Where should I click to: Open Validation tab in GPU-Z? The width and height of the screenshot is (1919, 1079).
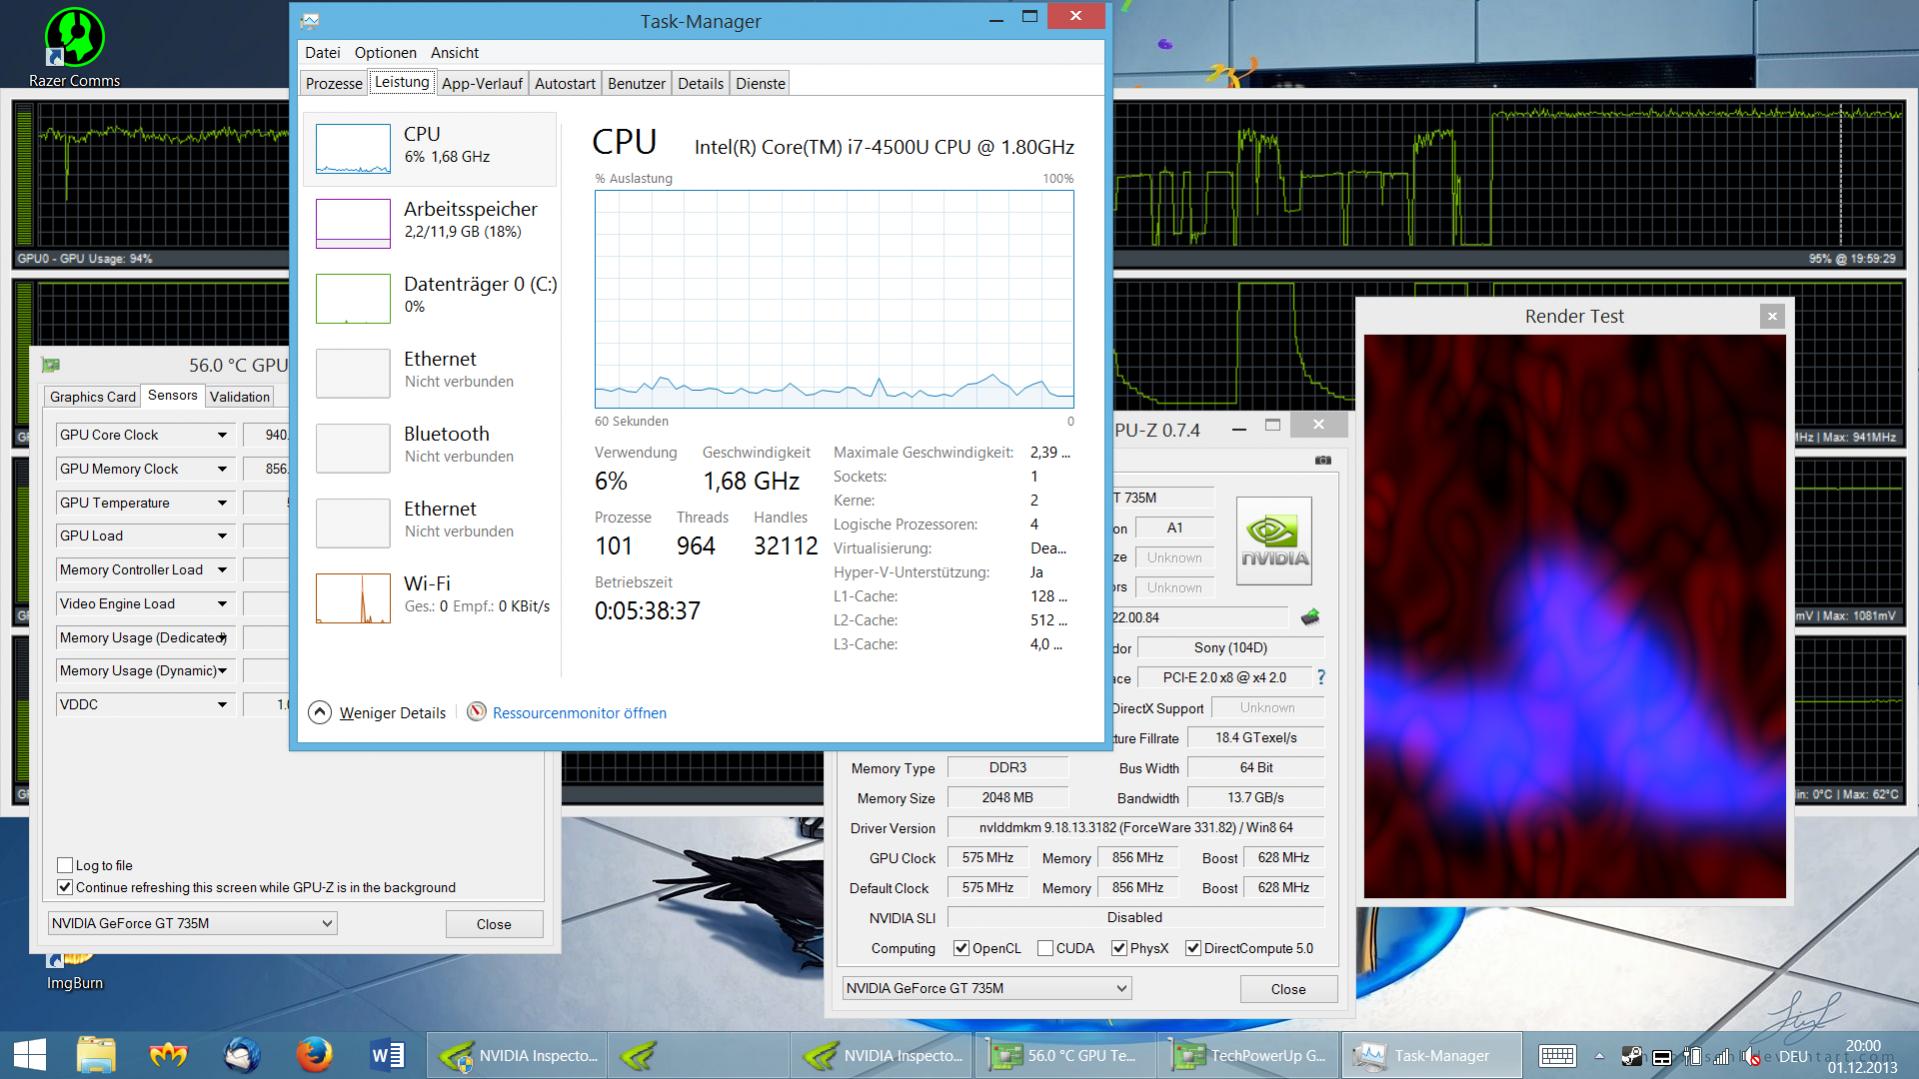pos(239,397)
